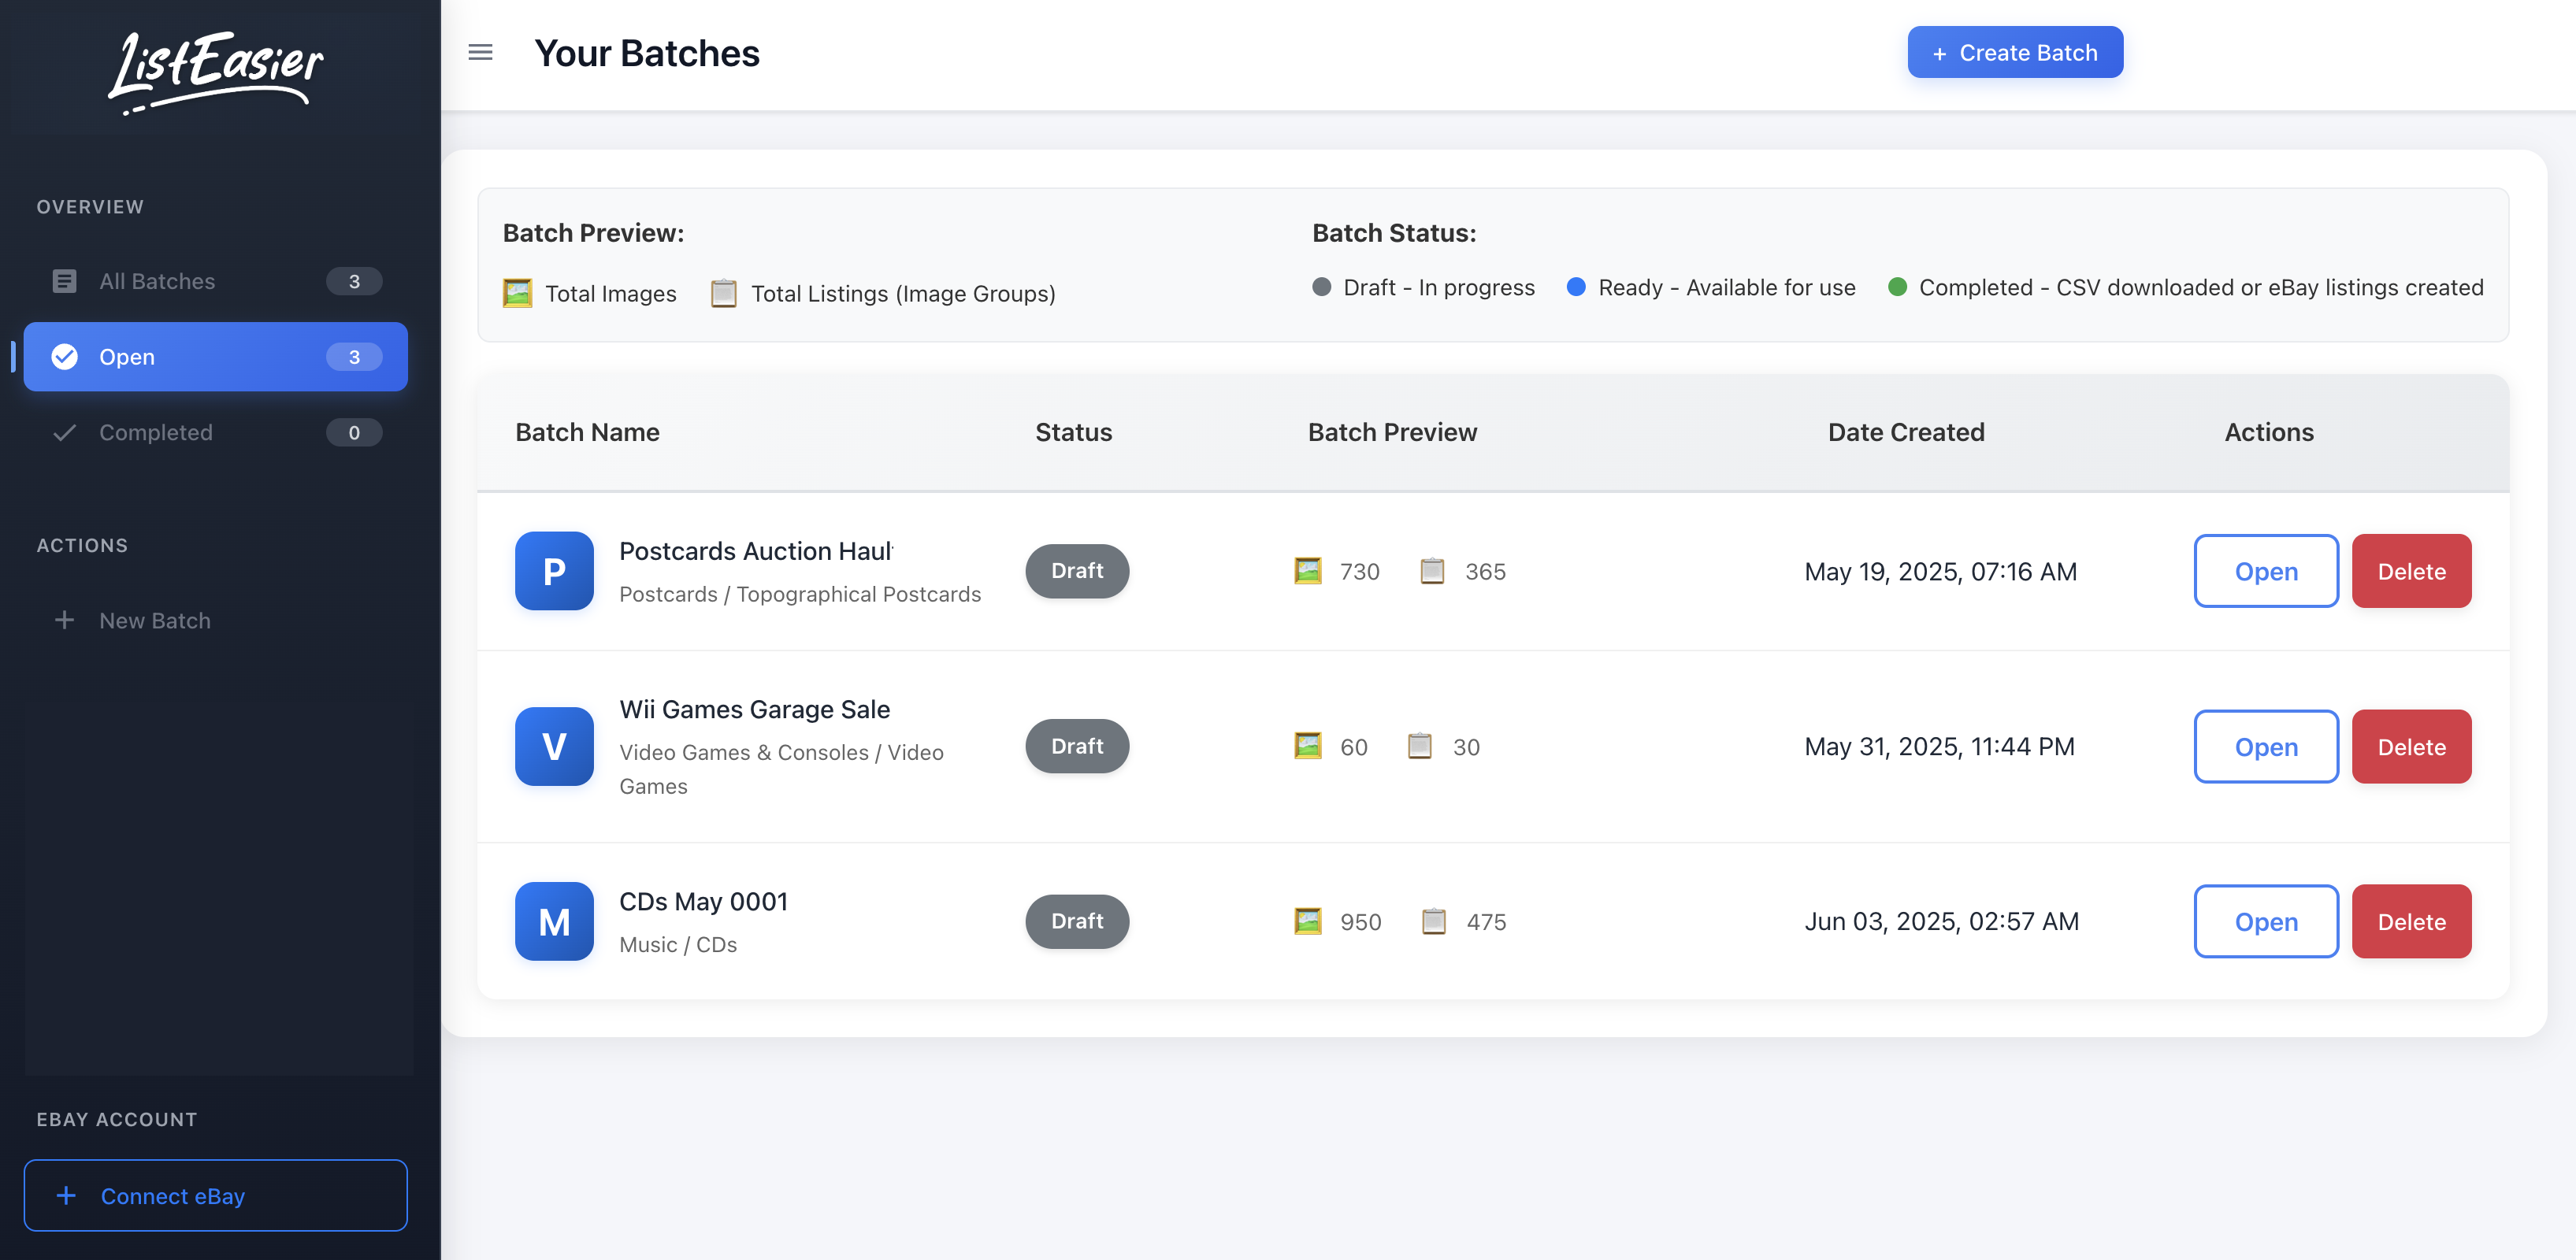This screenshot has height=1260, width=2576.
Task: Click the blue P batch avatar icon
Action: 554,571
